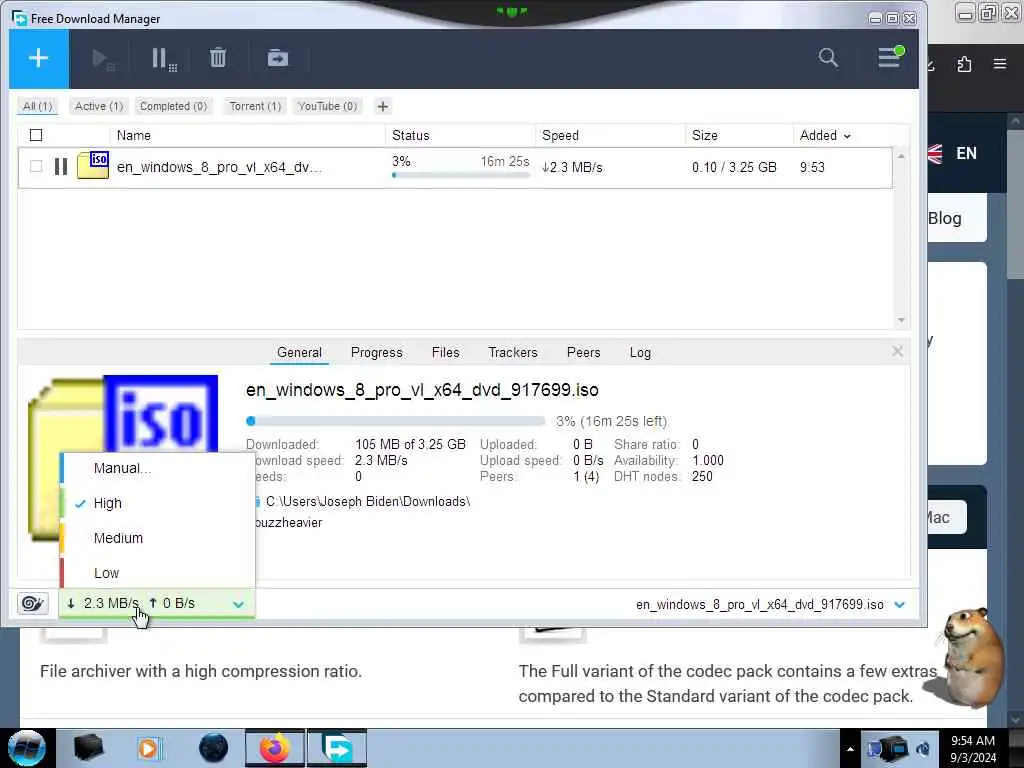Delete selected download with trash icon
The height and width of the screenshot is (768, 1024).
(x=217, y=58)
